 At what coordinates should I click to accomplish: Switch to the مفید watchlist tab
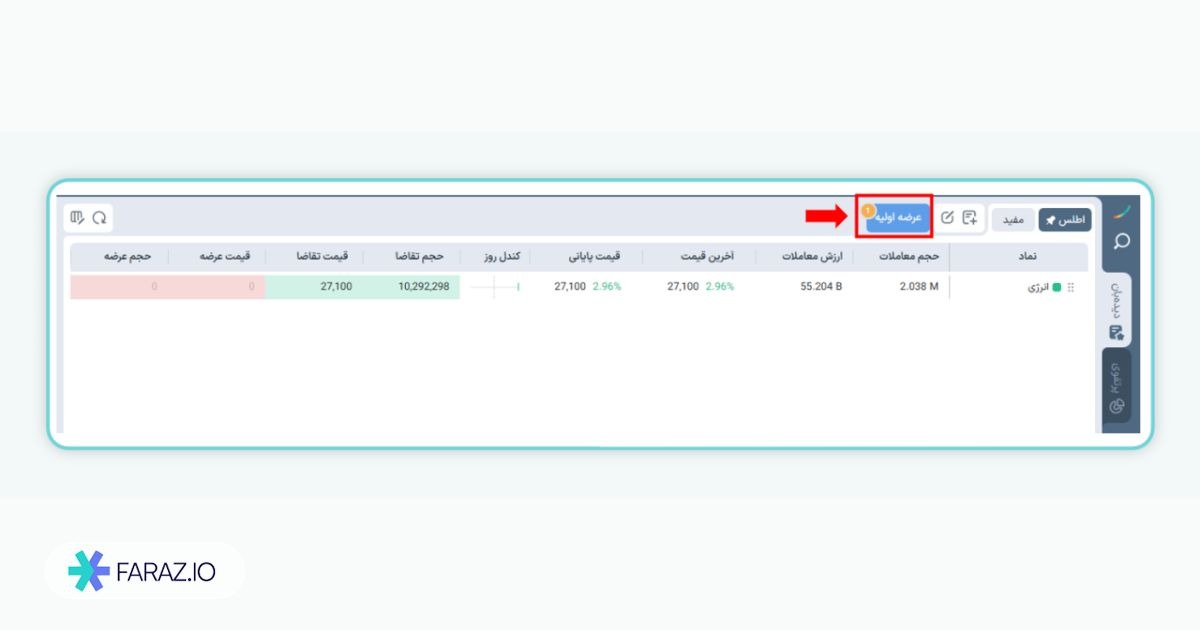(1013, 219)
